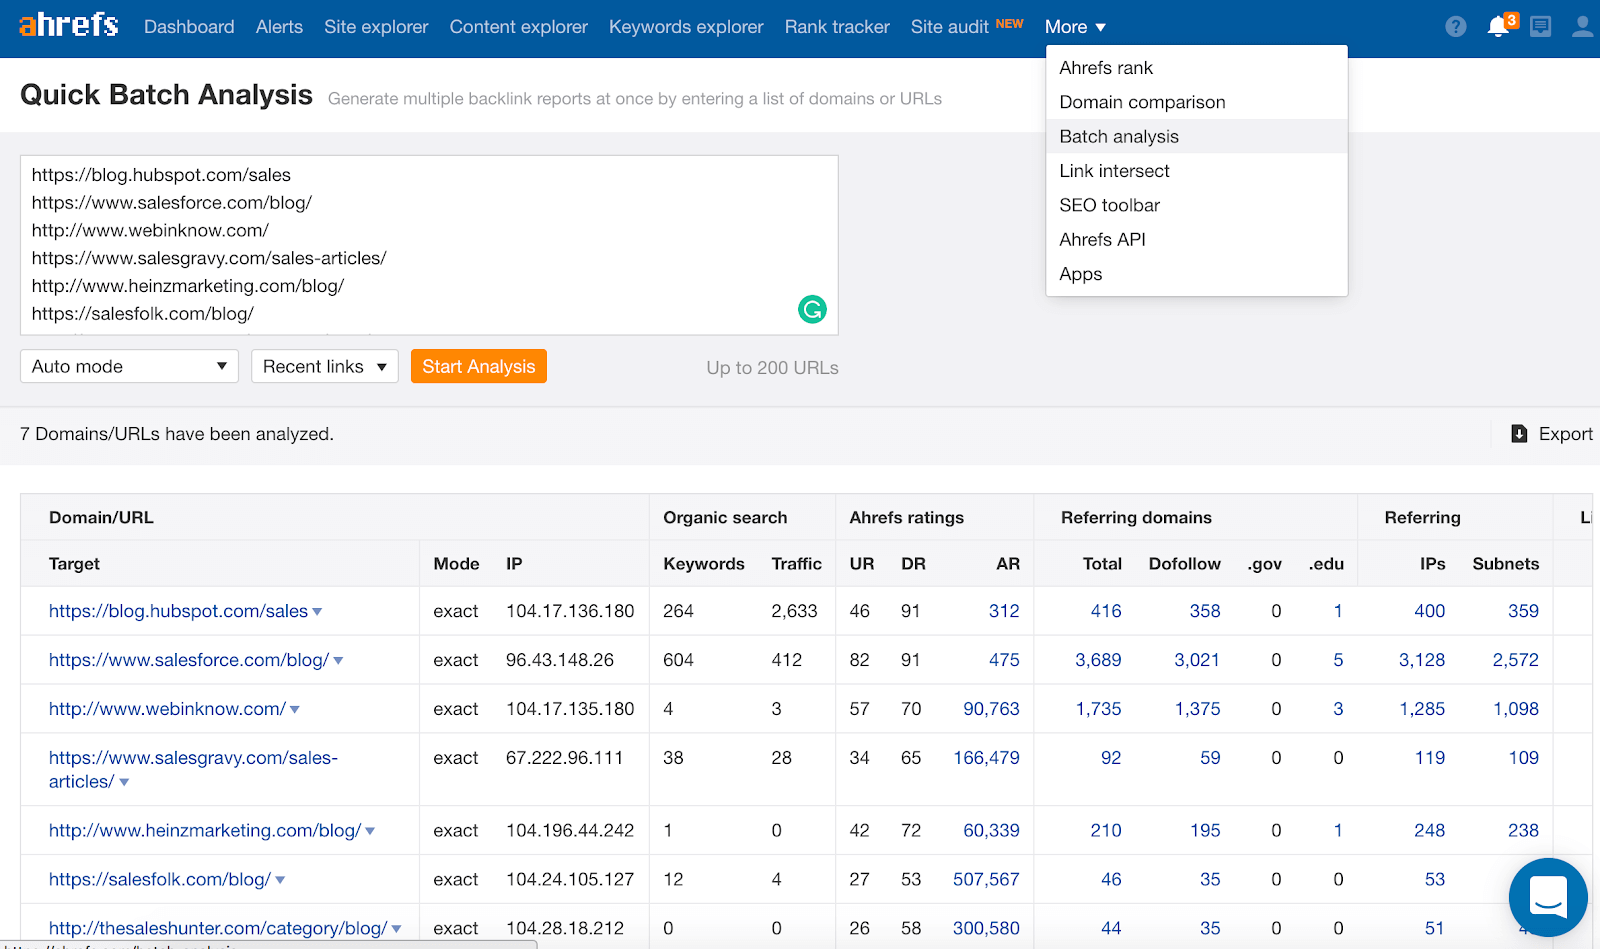
Task: Choose Domain comparison in the More menu
Action: pyautogui.click(x=1141, y=101)
